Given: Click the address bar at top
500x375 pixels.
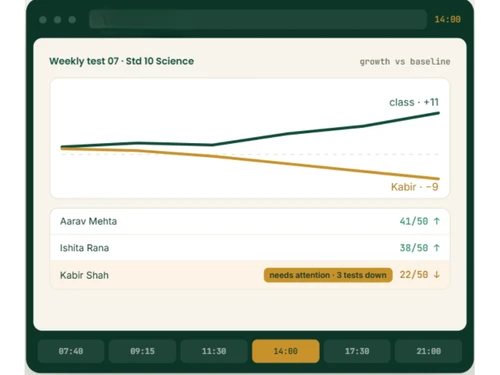Looking at the screenshot, I should (258, 19).
